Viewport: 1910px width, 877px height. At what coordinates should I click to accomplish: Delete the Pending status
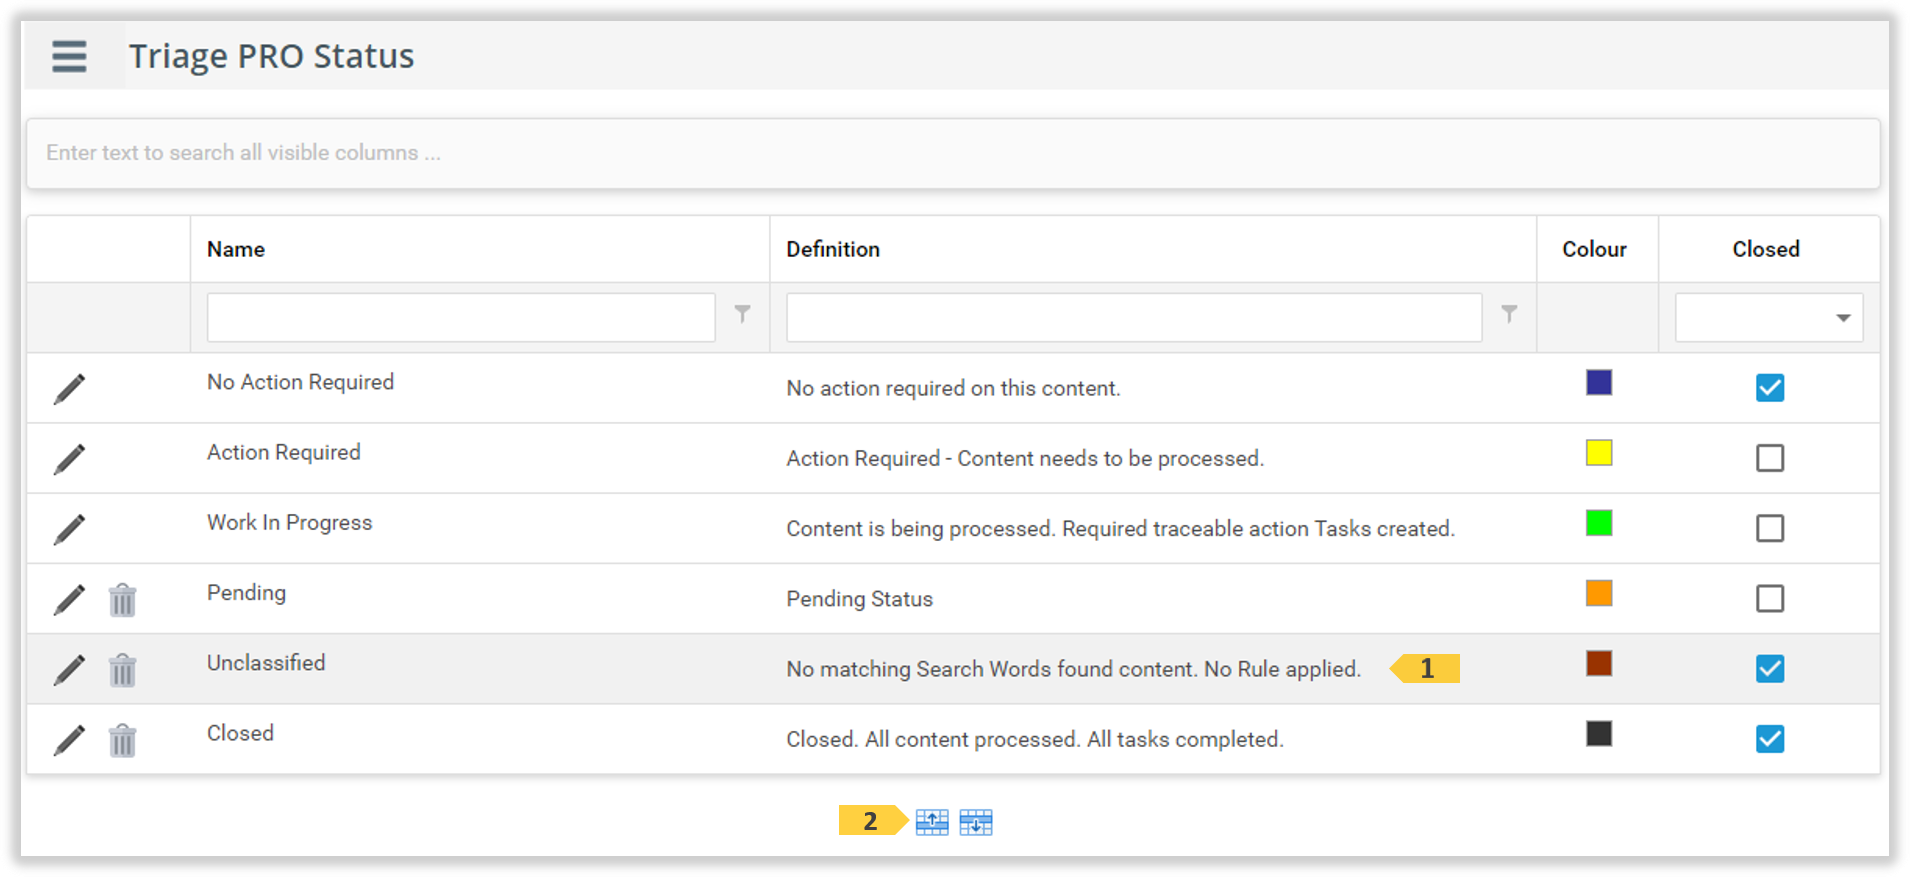[x=122, y=600]
